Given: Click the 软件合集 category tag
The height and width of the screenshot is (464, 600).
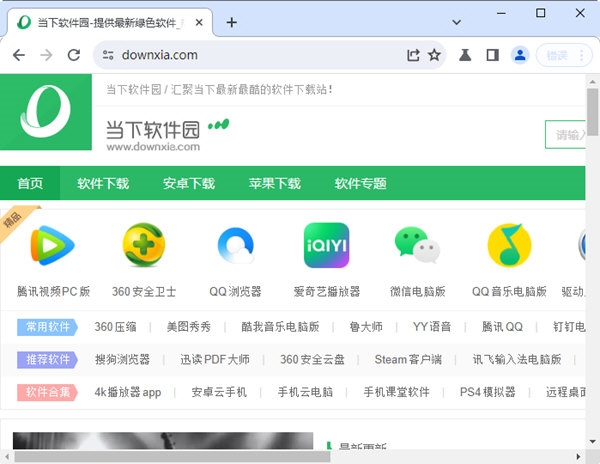Looking at the screenshot, I should pos(47,392).
